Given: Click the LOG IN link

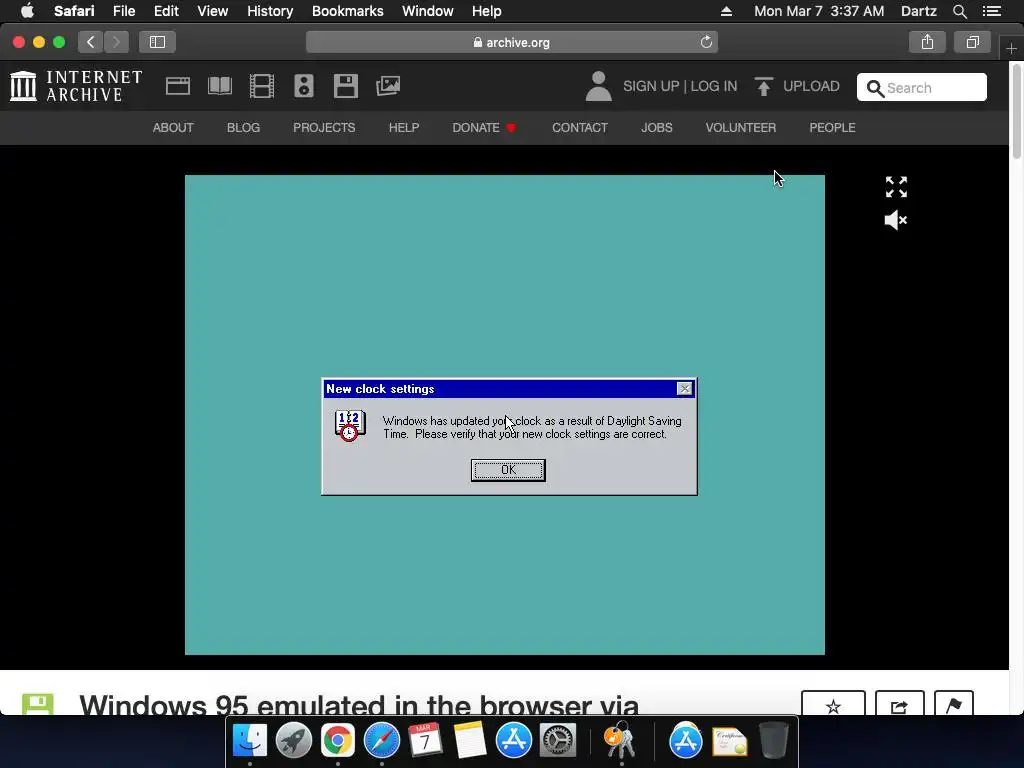Looking at the screenshot, I should pos(714,86).
